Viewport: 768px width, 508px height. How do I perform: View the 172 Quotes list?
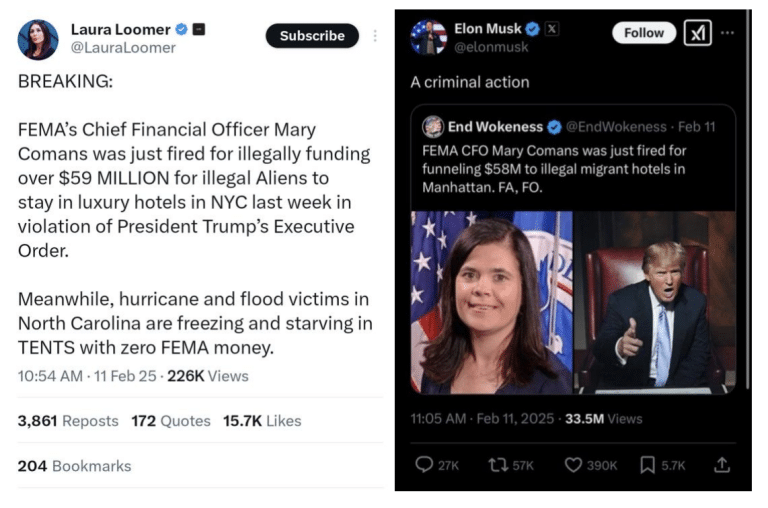tap(171, 421)
